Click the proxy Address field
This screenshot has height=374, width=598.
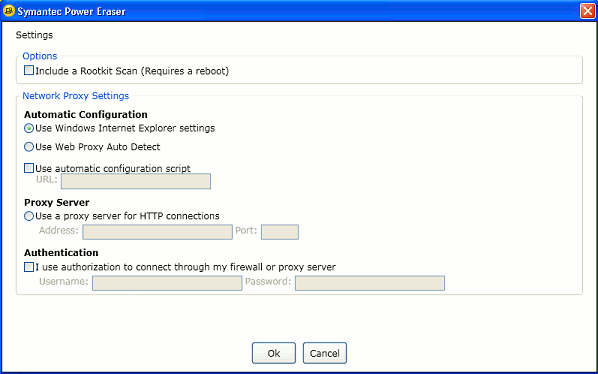[158, 232]
